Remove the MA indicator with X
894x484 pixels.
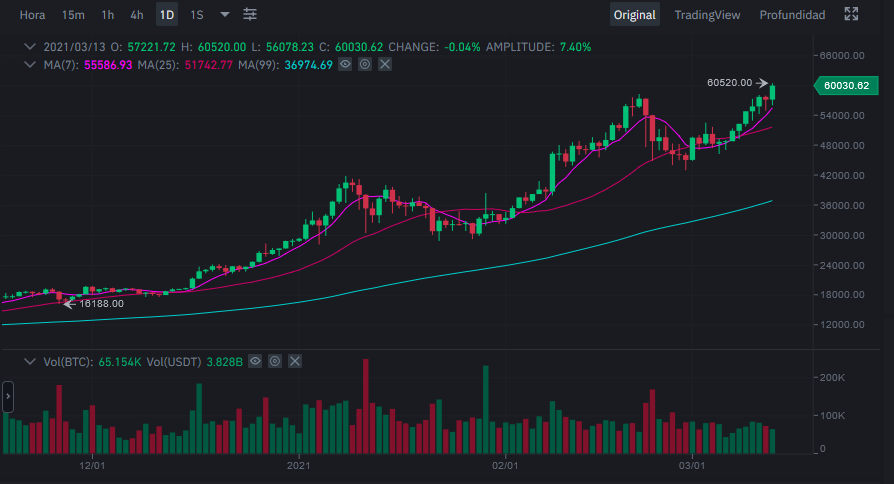[385, 64]
